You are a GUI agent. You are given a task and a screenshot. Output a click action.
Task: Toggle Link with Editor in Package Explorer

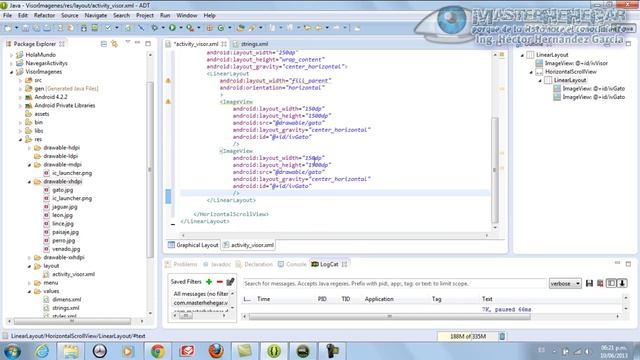114,43
